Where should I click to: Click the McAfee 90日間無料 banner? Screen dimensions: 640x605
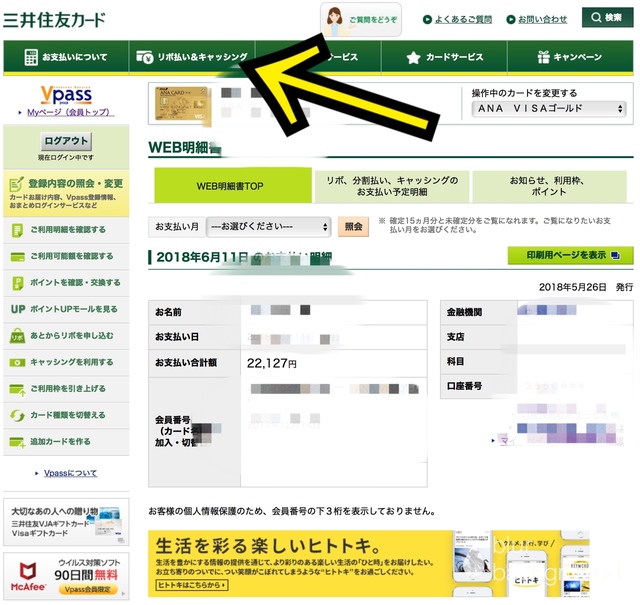[66, 576]
